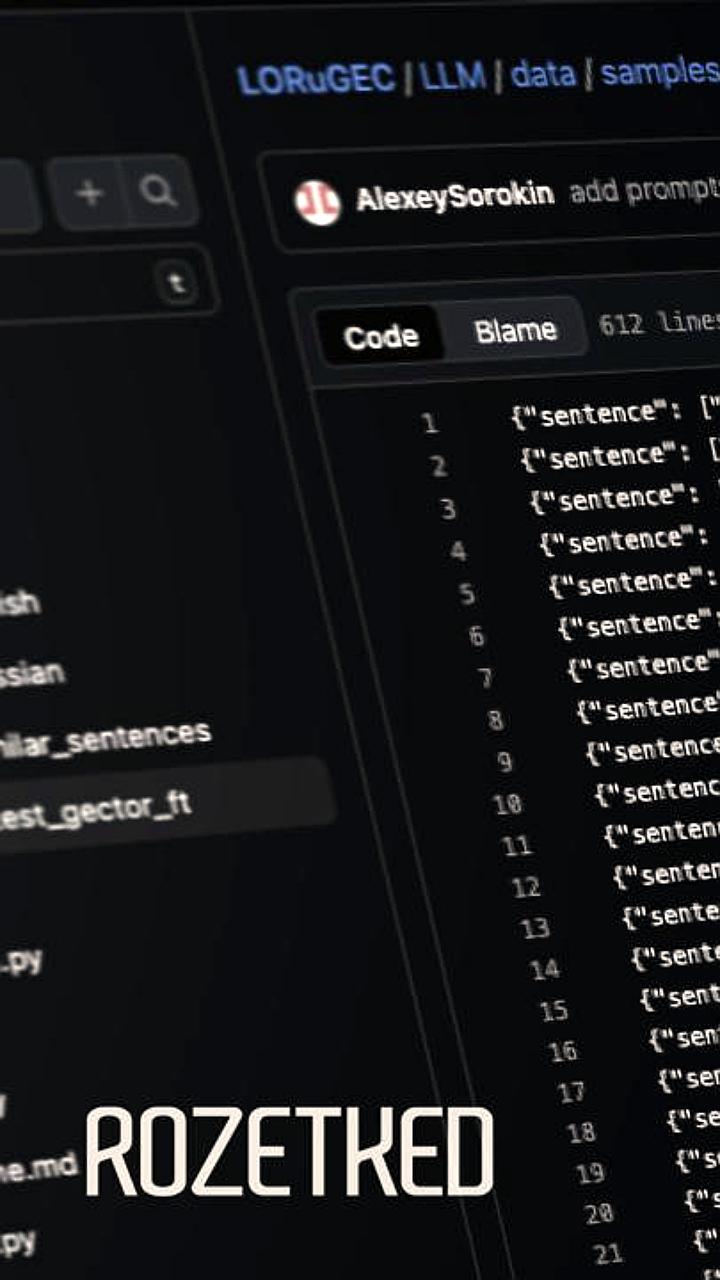Click the magnifier search icon

coord(158,190)
